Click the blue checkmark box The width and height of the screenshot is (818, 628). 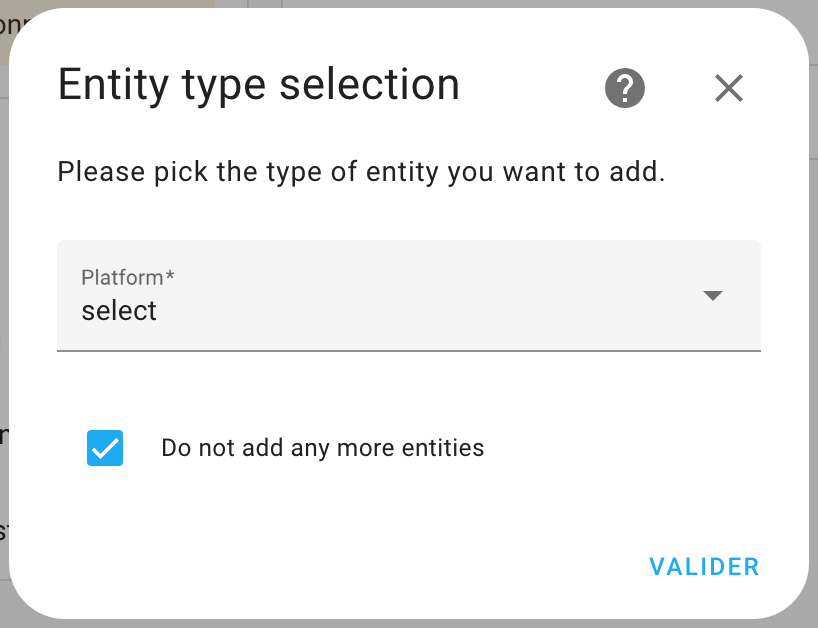click(x=105, y=448)
